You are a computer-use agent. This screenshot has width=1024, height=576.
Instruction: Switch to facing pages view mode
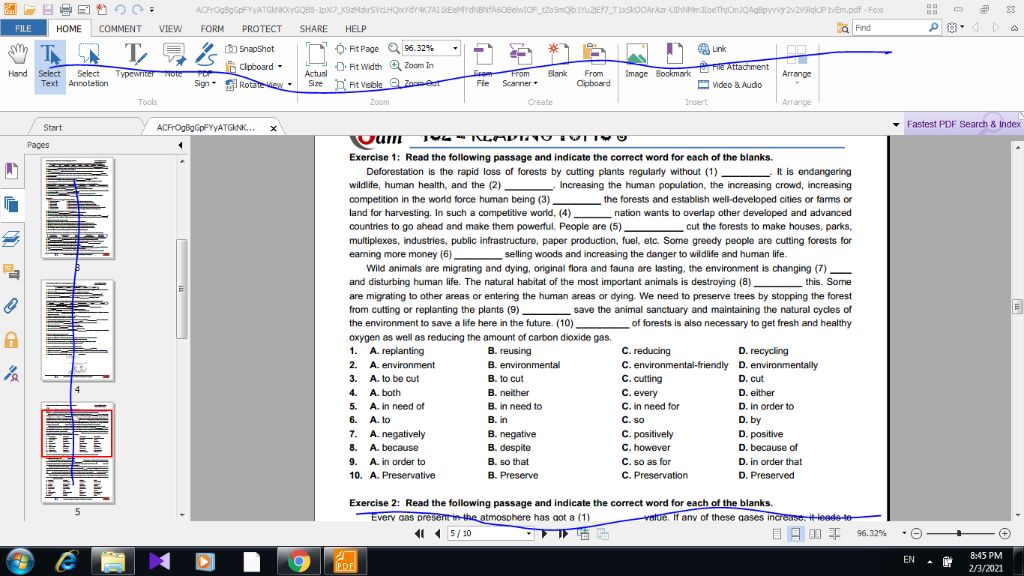click(x=815, y=534)
